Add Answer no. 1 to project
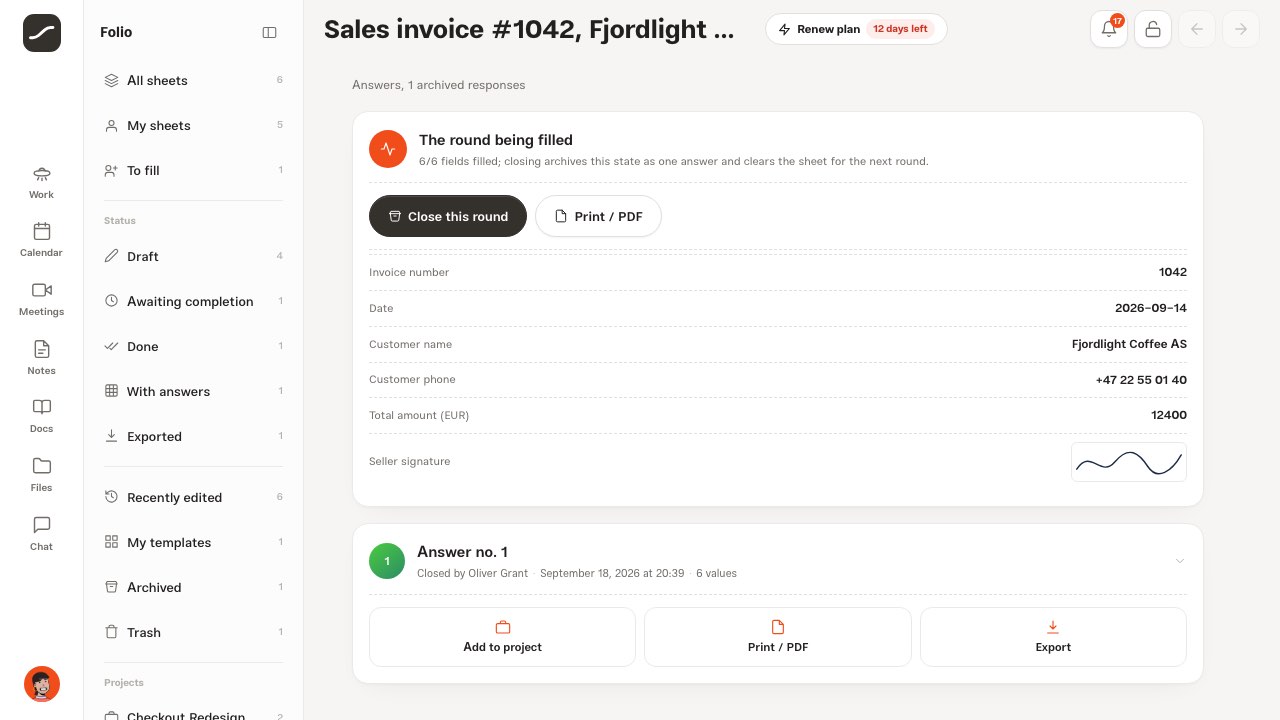 pos(502,637)
